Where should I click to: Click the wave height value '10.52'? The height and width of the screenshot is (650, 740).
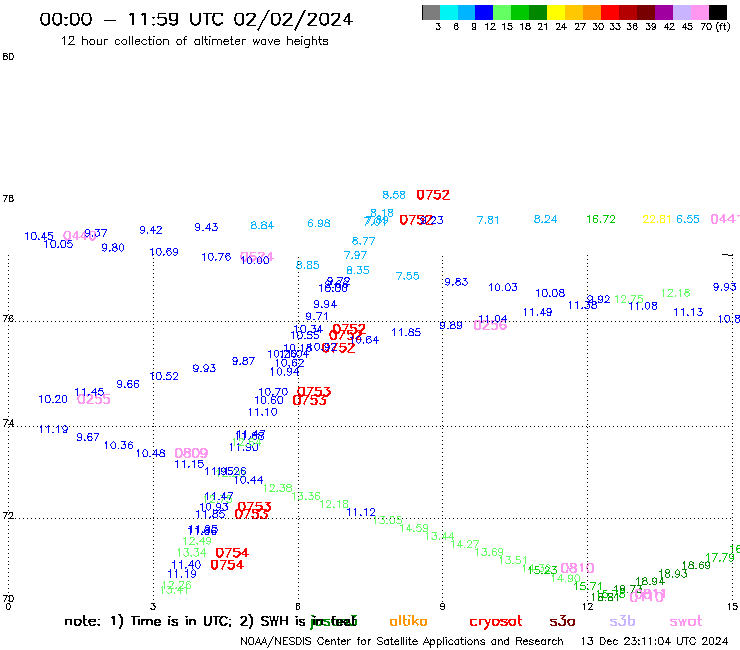164,377
